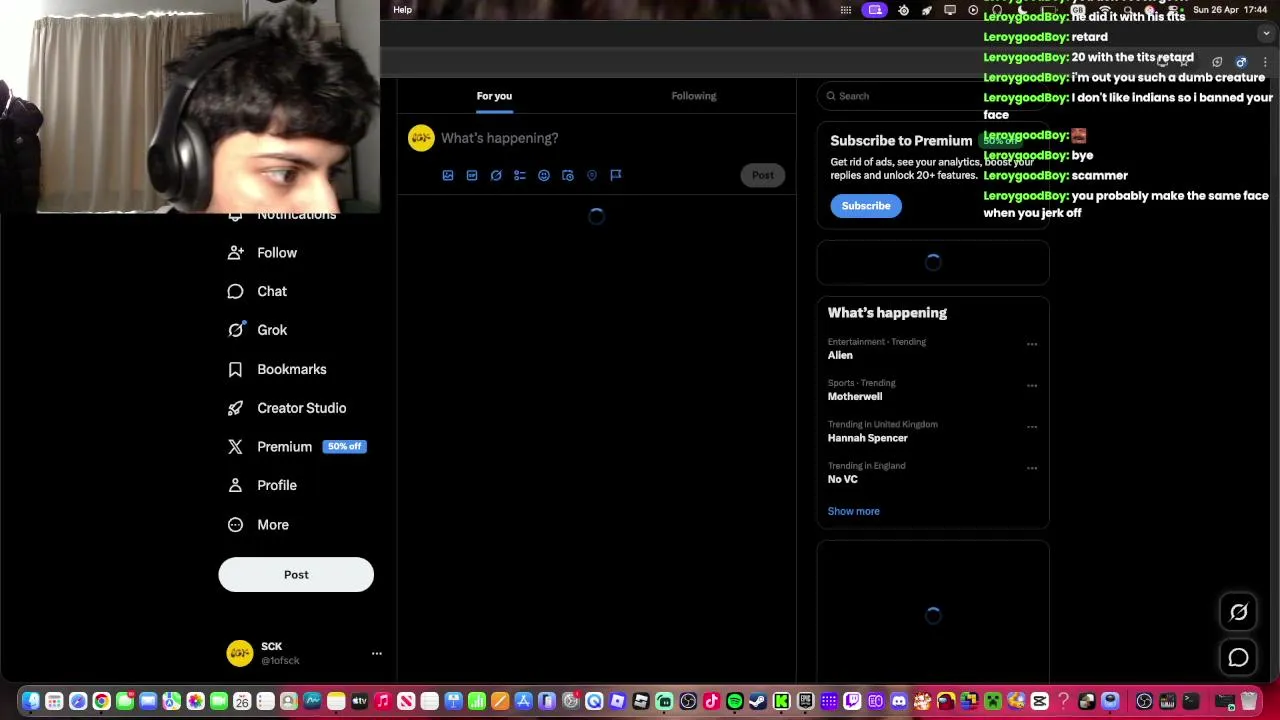Click the SCK profile avatar in the composer
Screen dimensions: 1280x720
pyautogui.click(x=421, y=139)
